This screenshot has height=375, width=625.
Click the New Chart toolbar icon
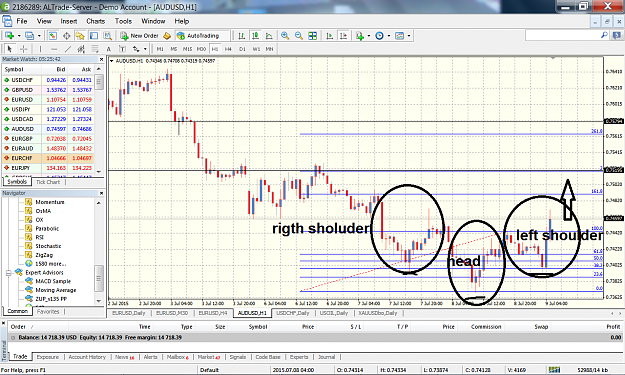(x=10, y=36)
